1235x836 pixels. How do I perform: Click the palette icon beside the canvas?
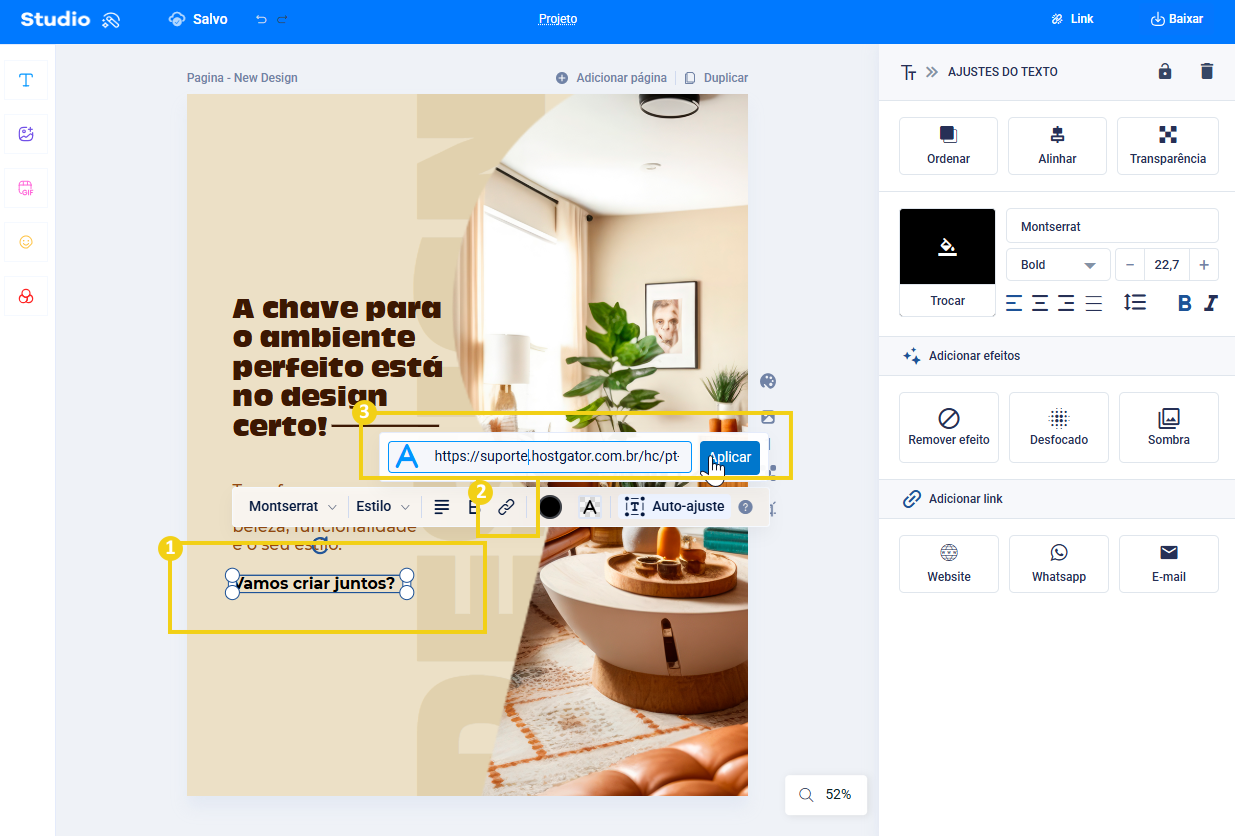coord(768,381)
